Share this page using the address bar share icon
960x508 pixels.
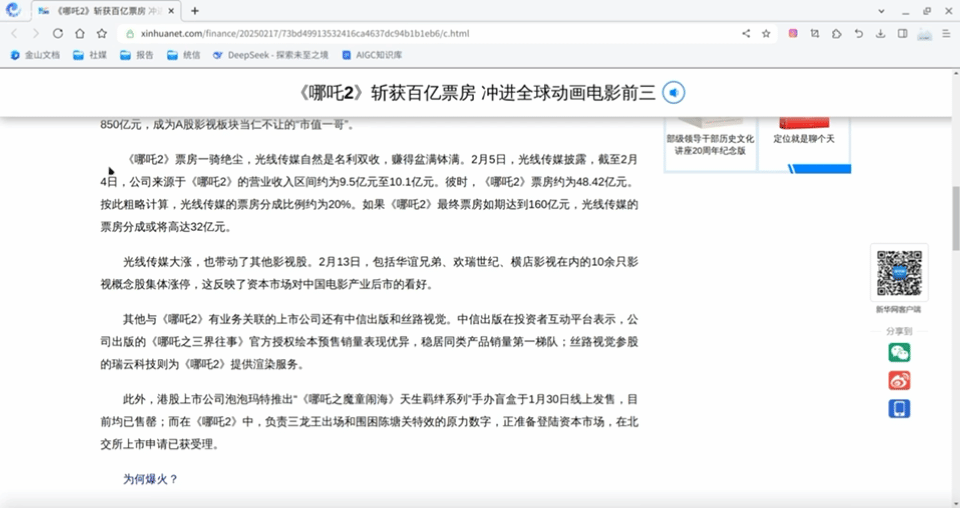pyautogui.click(x=746, y=34)
